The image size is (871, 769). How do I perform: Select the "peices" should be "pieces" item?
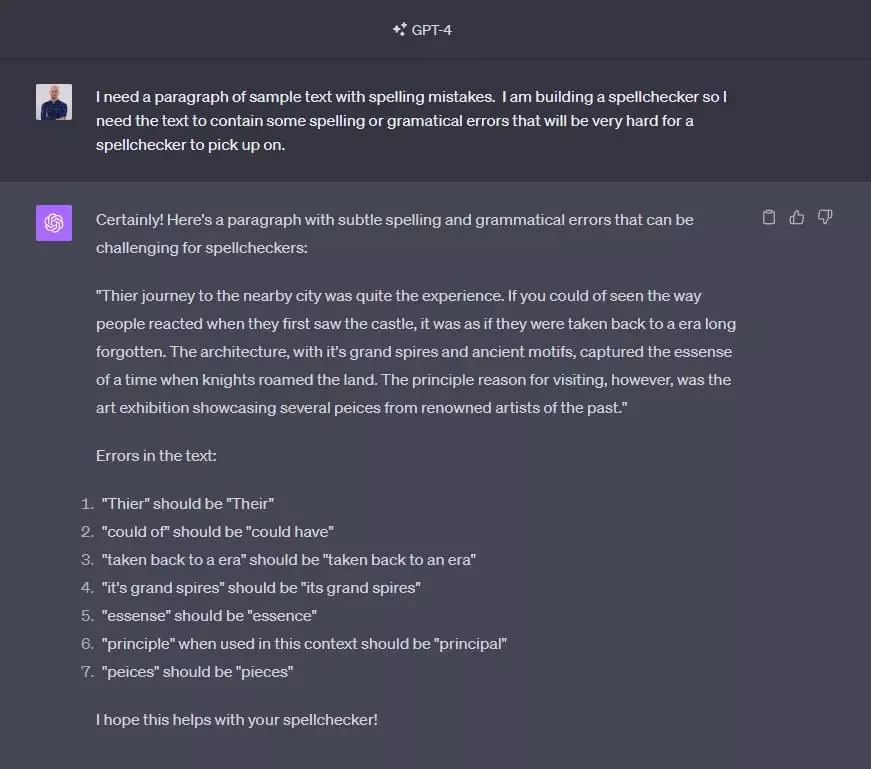point(196,671)
